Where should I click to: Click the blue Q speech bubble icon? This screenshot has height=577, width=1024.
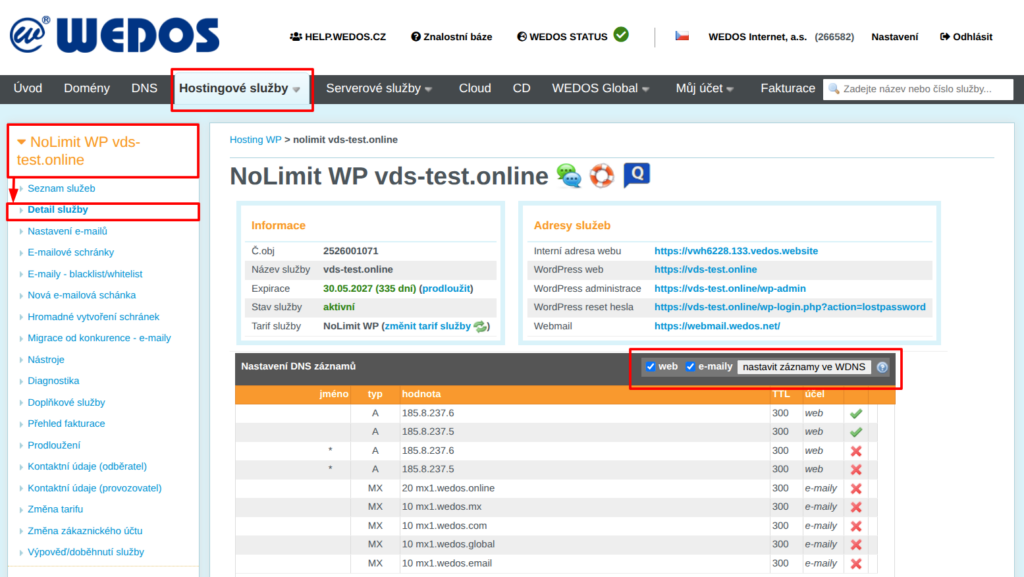coord(636,175)
